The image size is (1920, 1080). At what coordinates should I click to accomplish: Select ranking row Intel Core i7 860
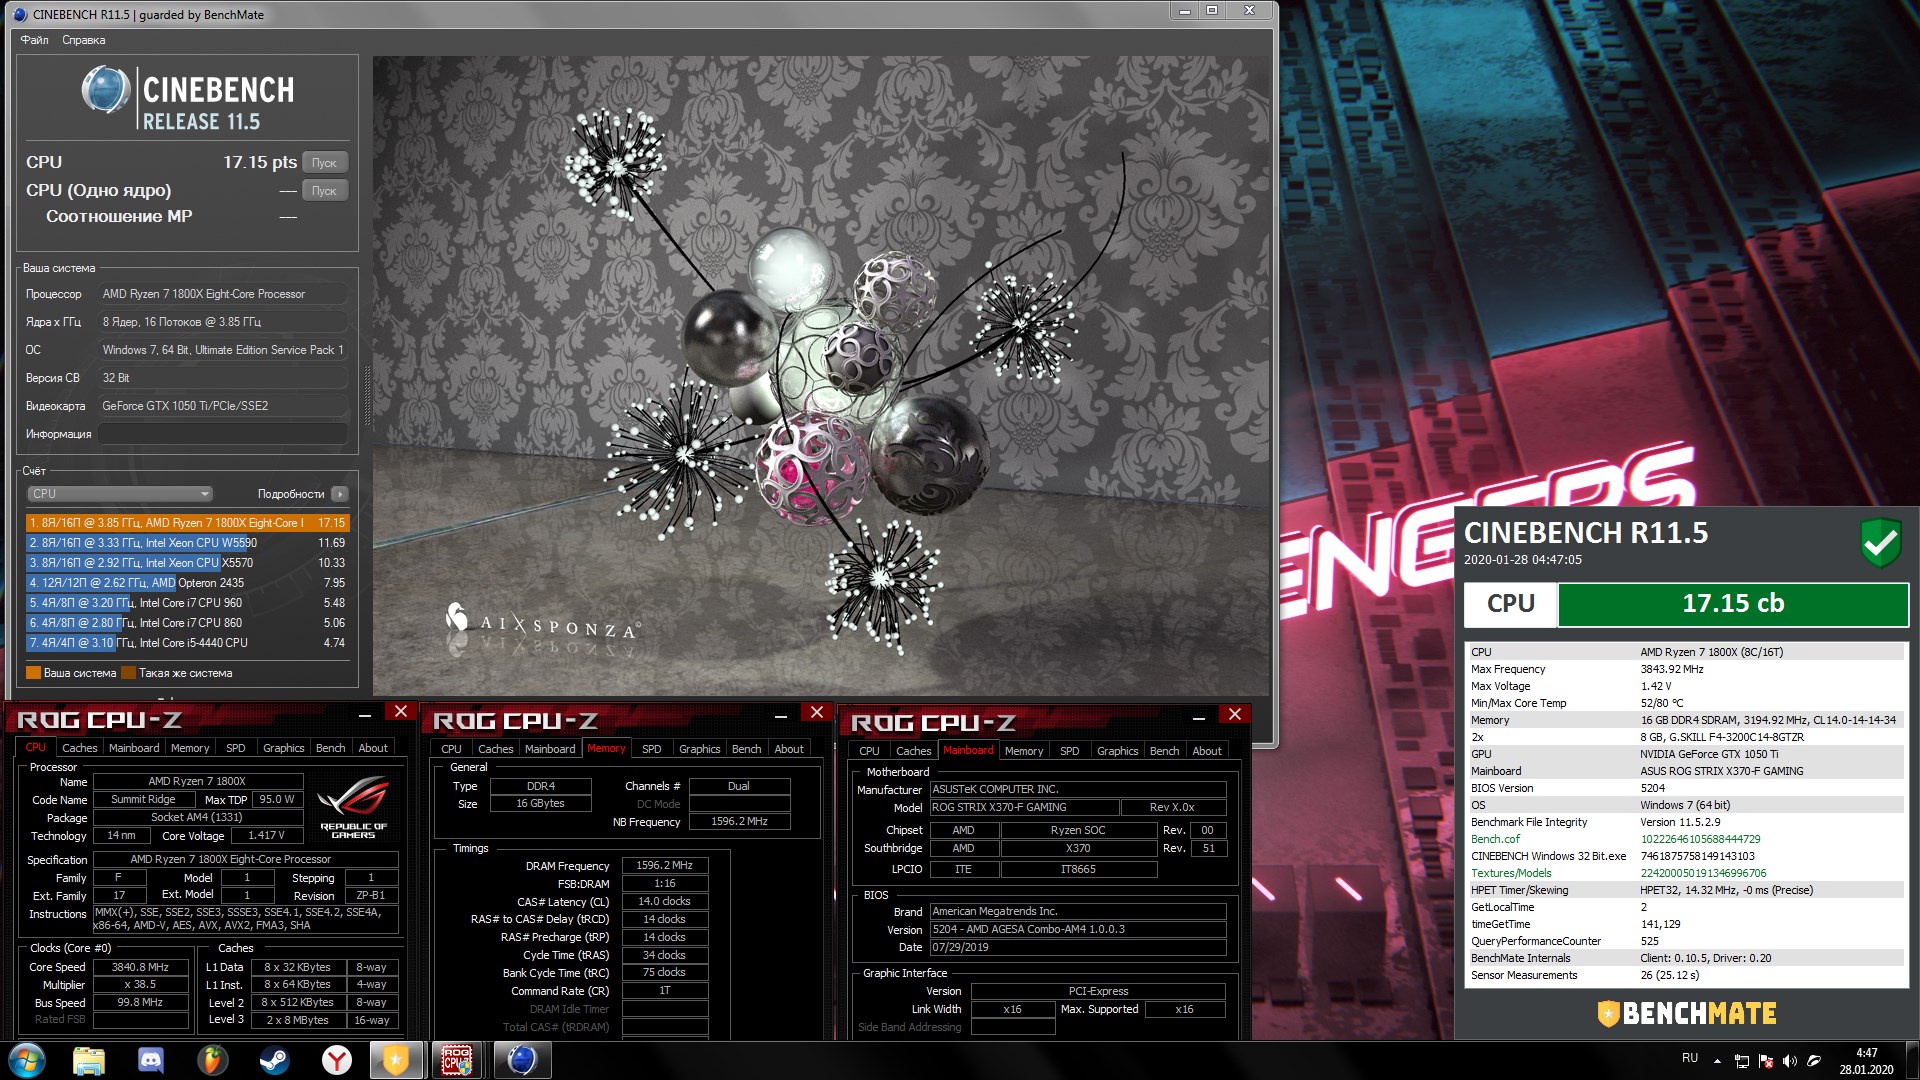[x=188, y=623]
